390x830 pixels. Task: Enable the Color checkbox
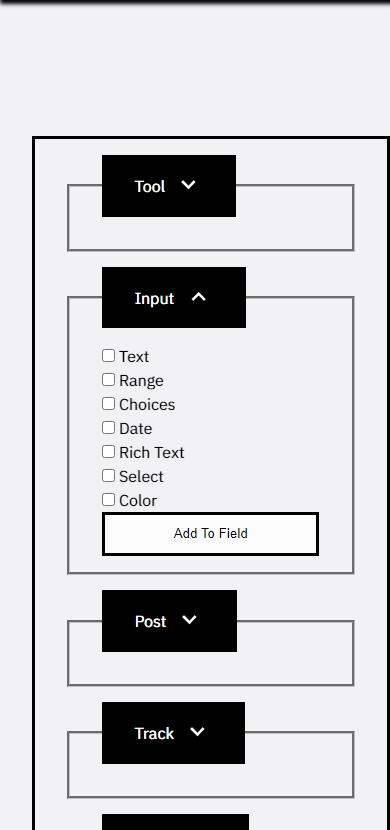point(108,499)
